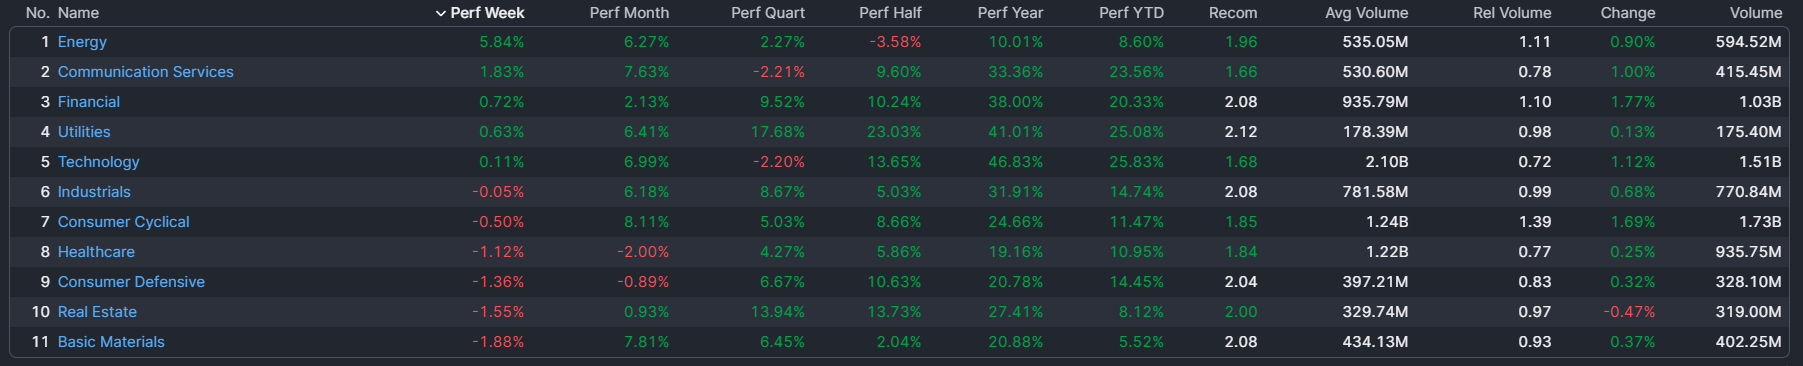The height and width of the screenshot is (366, 1803).
Task: Click the Real Estate sector link
Action: [97, 312]
